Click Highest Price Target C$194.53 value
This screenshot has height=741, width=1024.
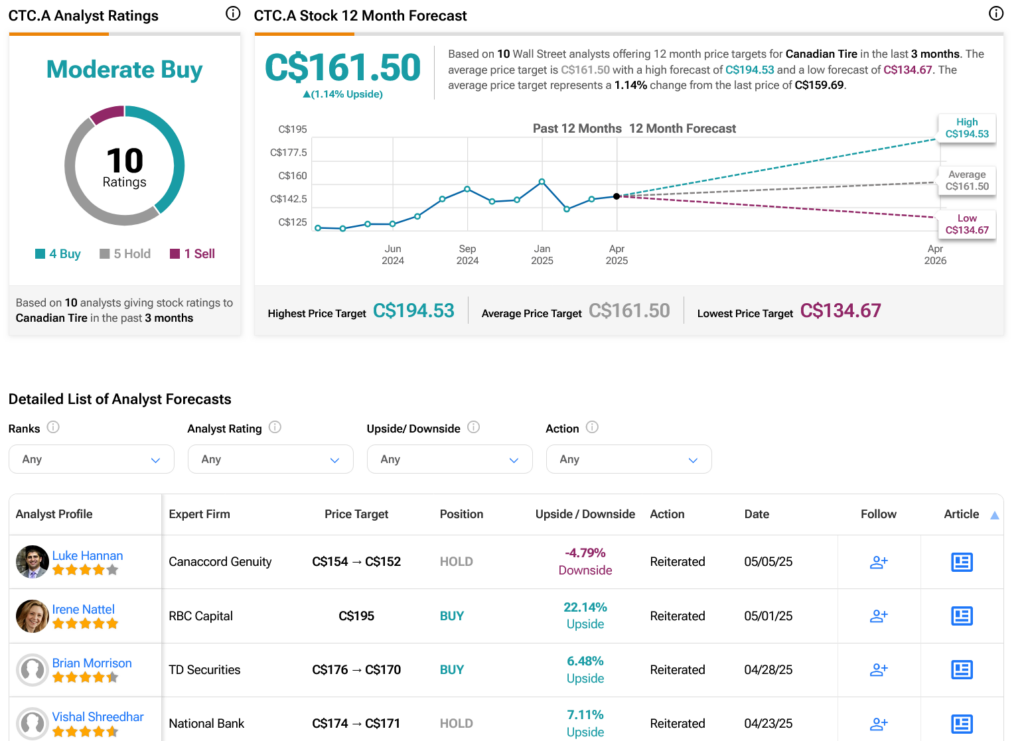point(413,311)
